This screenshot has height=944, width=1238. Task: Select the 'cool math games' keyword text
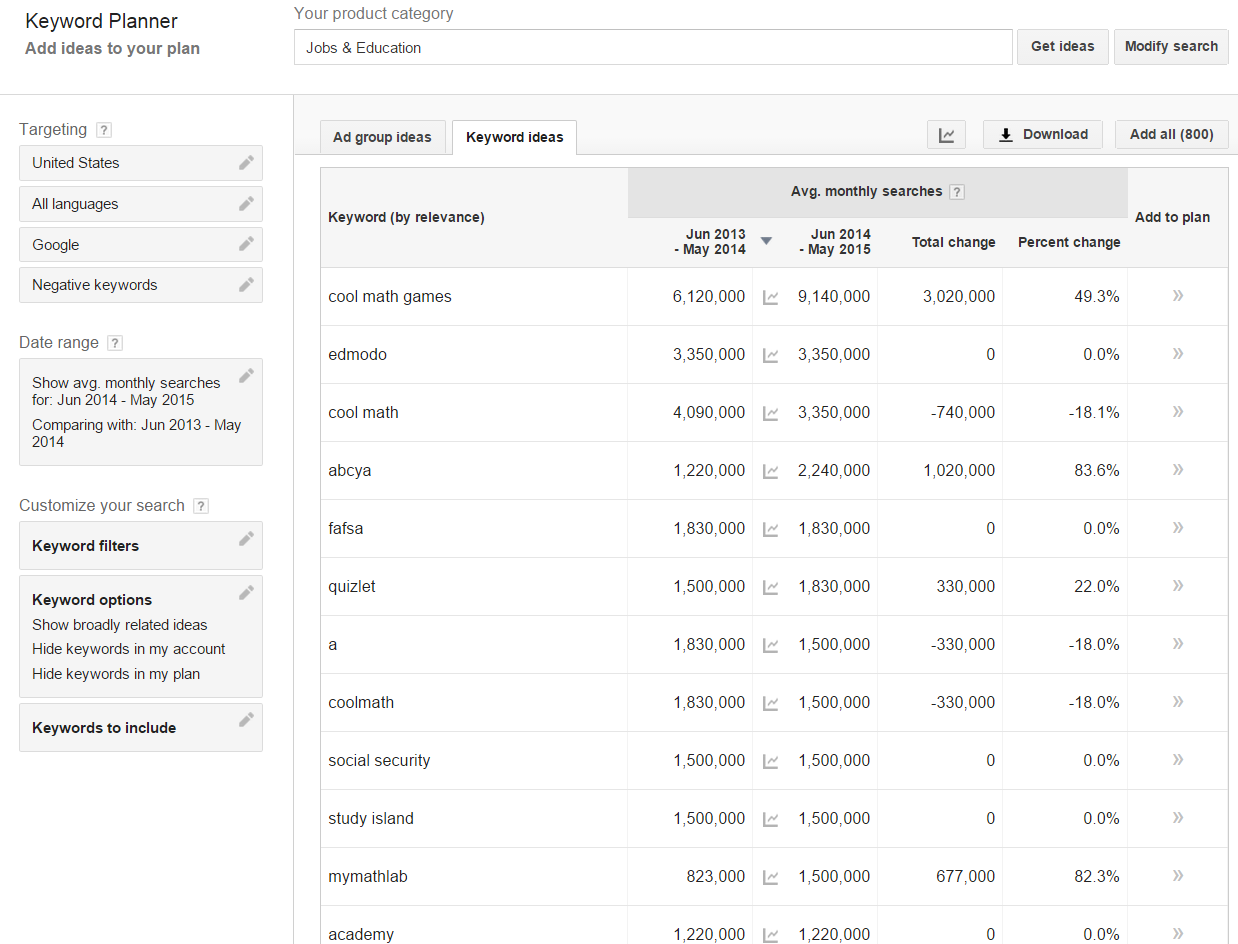[x=390, y=297]
